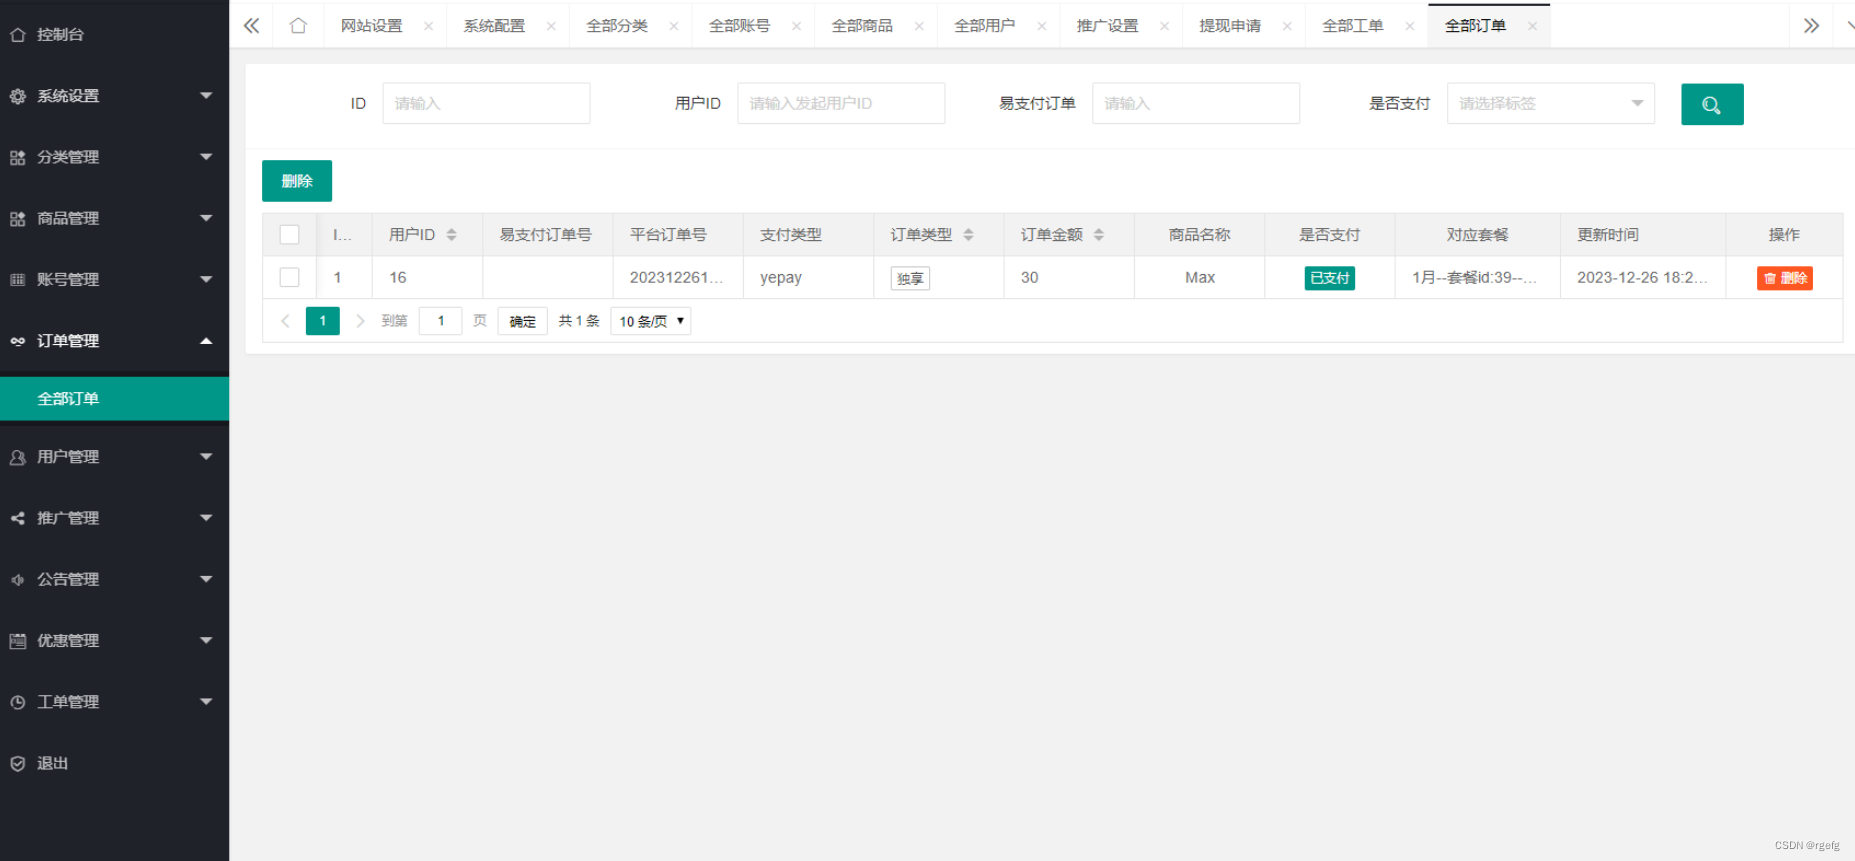This screenshot has height=861, width=1855.
Task: Click the green 删除 batch delete button
Action: coord(297,181)
